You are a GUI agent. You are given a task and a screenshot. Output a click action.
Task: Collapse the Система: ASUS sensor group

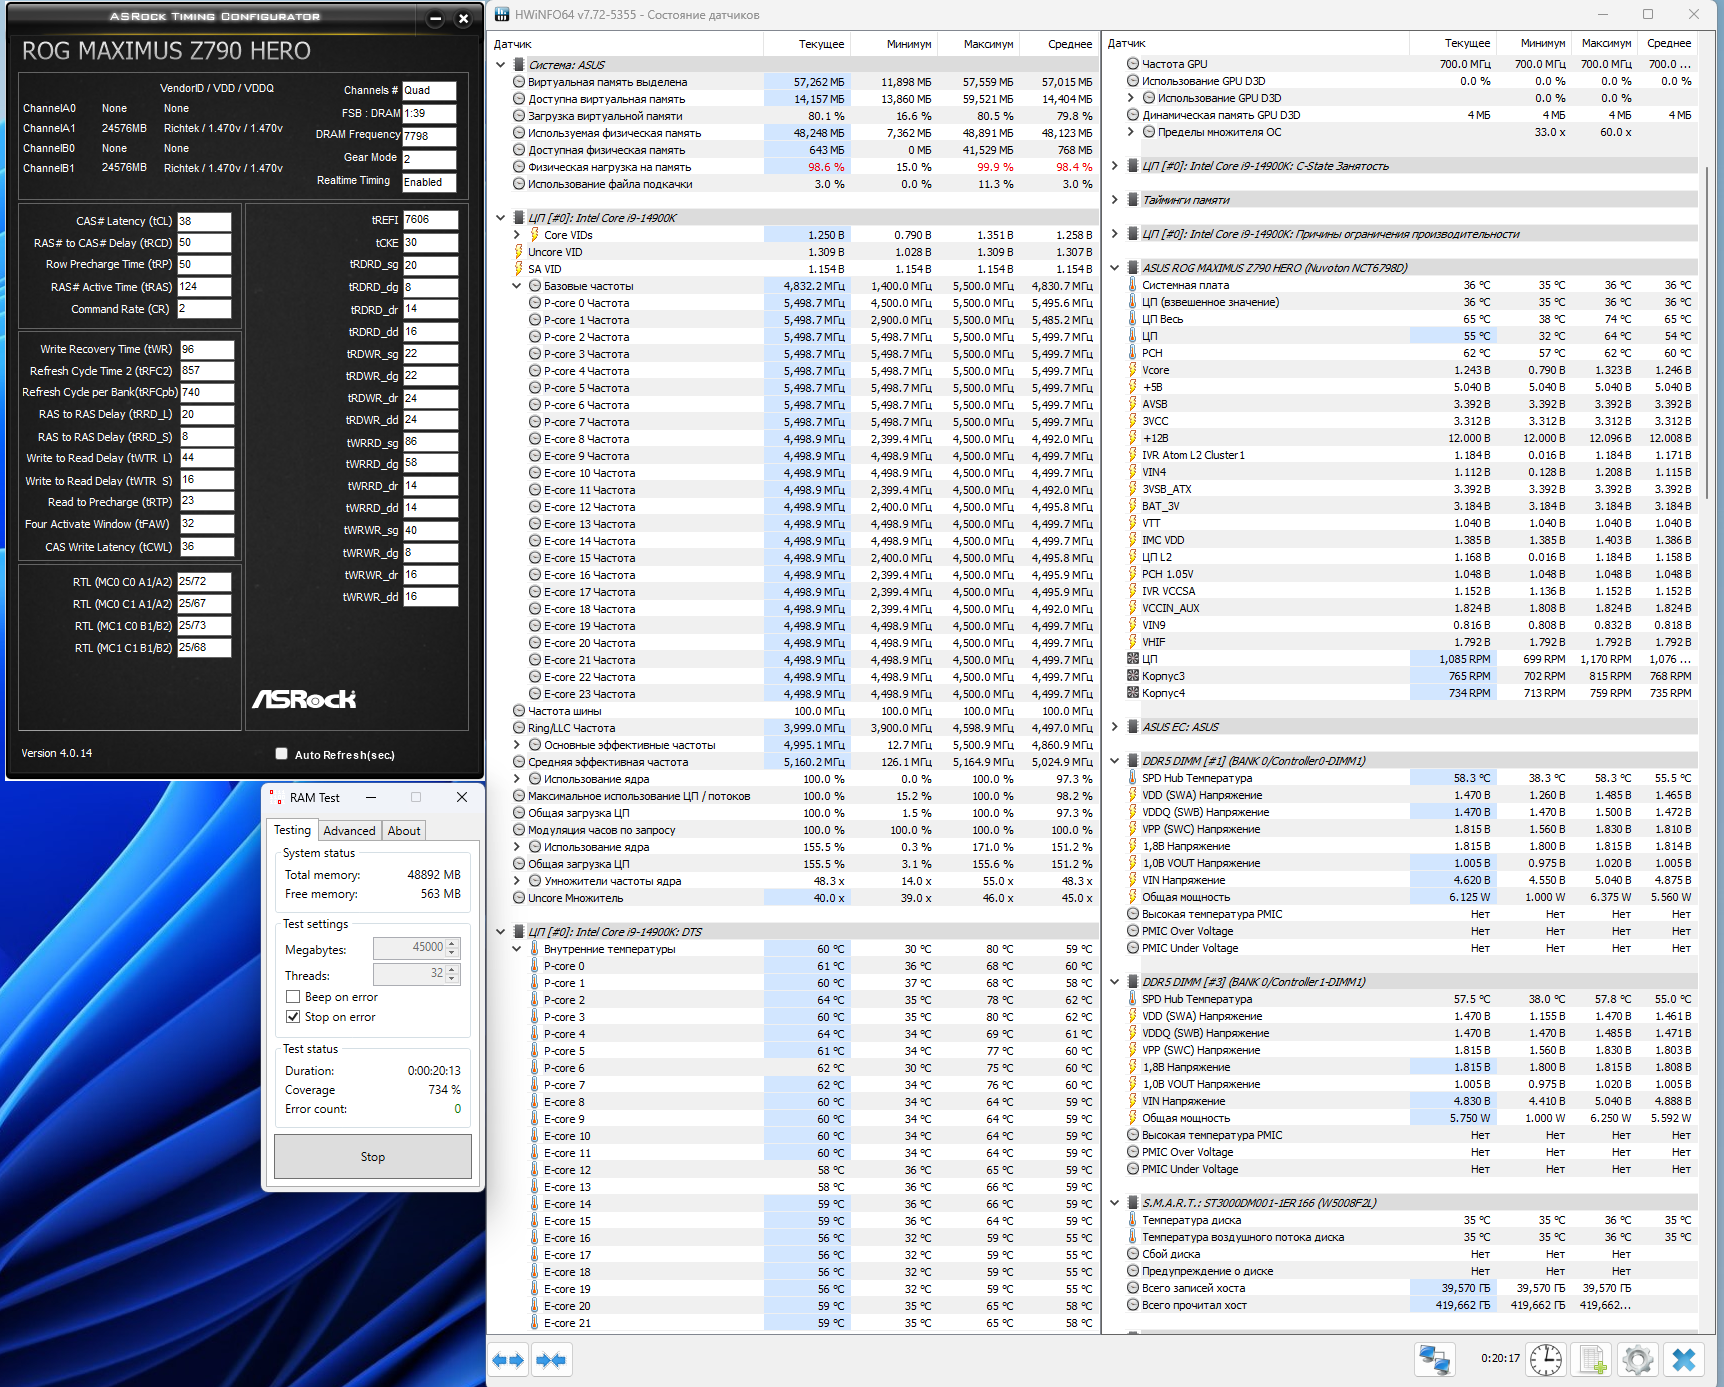click(501, 65)
